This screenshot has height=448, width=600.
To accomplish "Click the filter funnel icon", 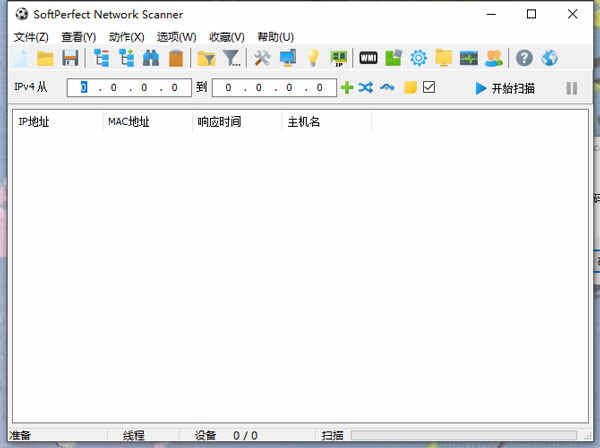I will (232, 59).
